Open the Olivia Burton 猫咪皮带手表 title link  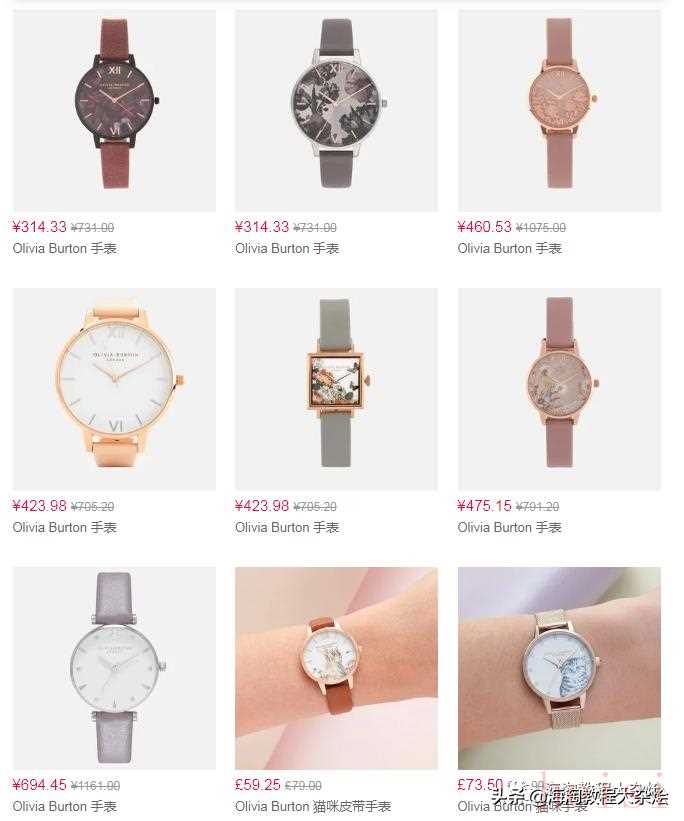pos(313,806)
